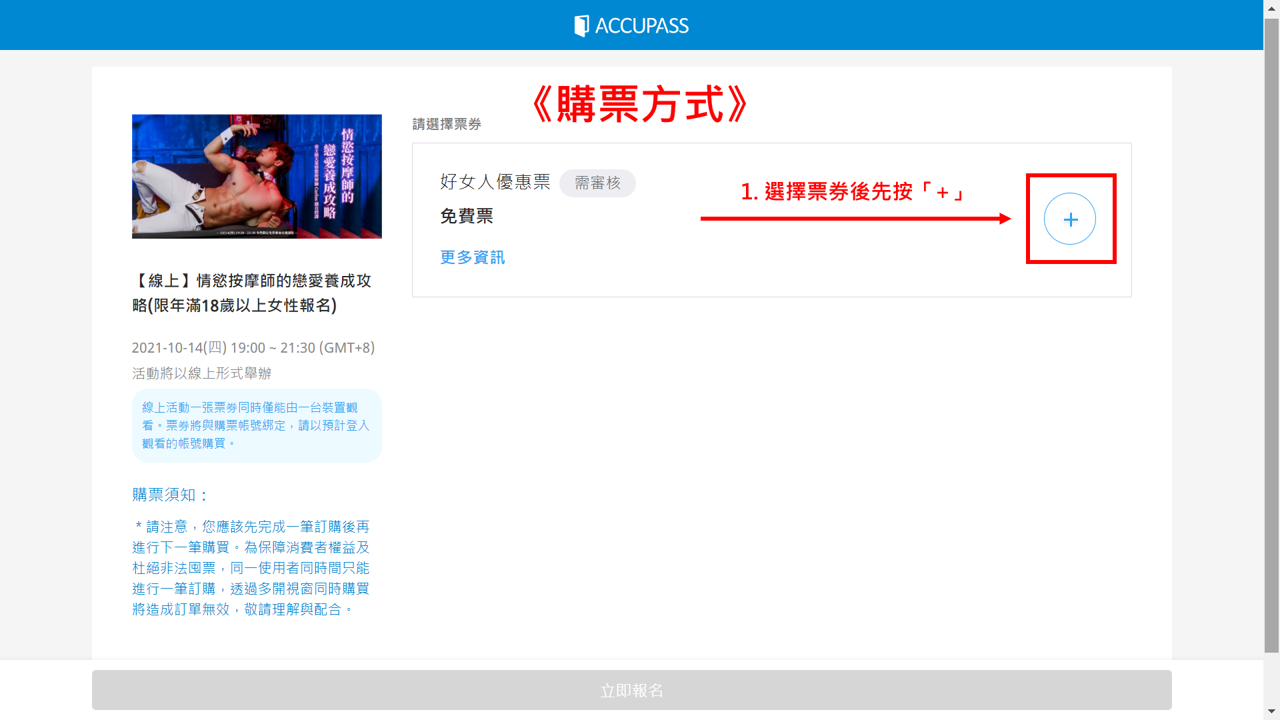Click the 請選擇票券 label
Screen dimensions: 1280x720
pos(447,124)
